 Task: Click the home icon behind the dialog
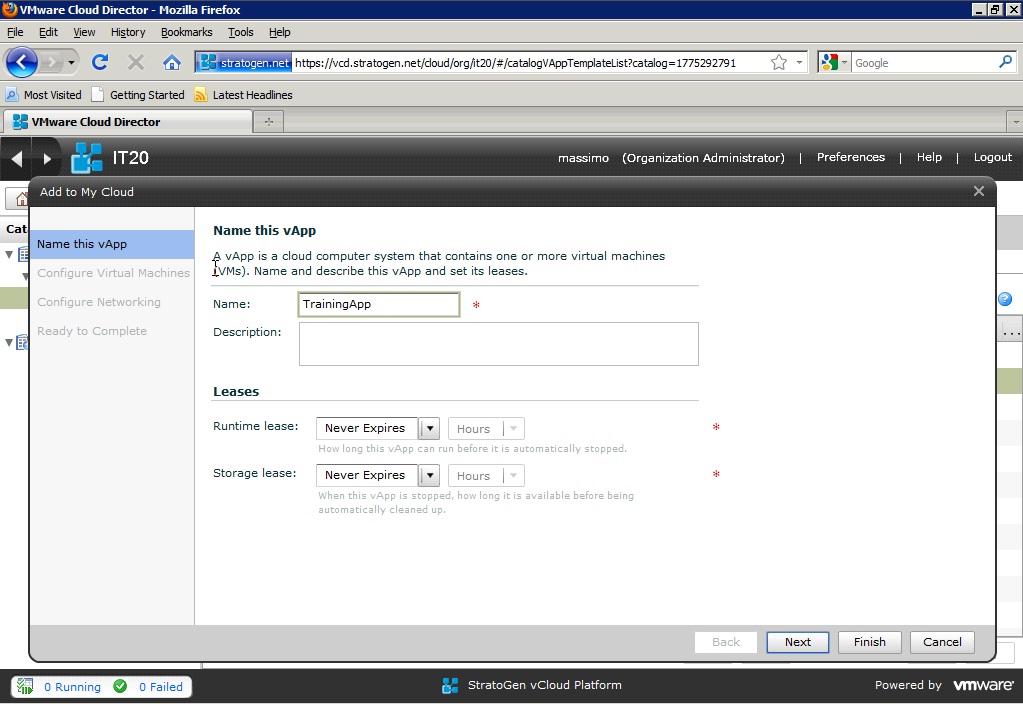pyautogui.click(x=22, y=199)
